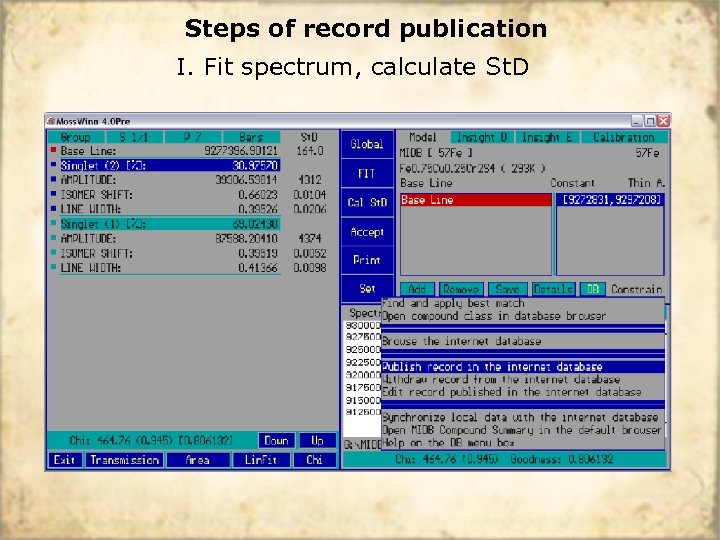Click the red marker beside Base Line
This screenshot has width=720, height=540.
point(53,150)
